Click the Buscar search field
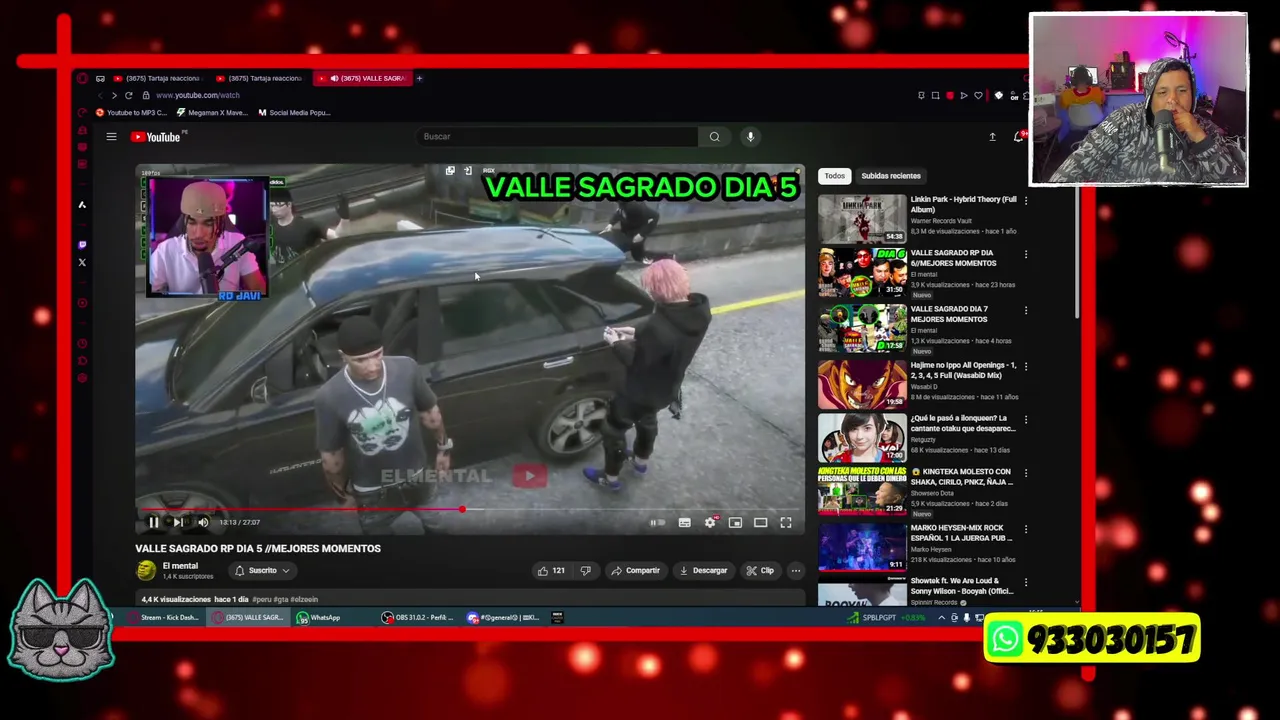 click(x=556, y=137)
